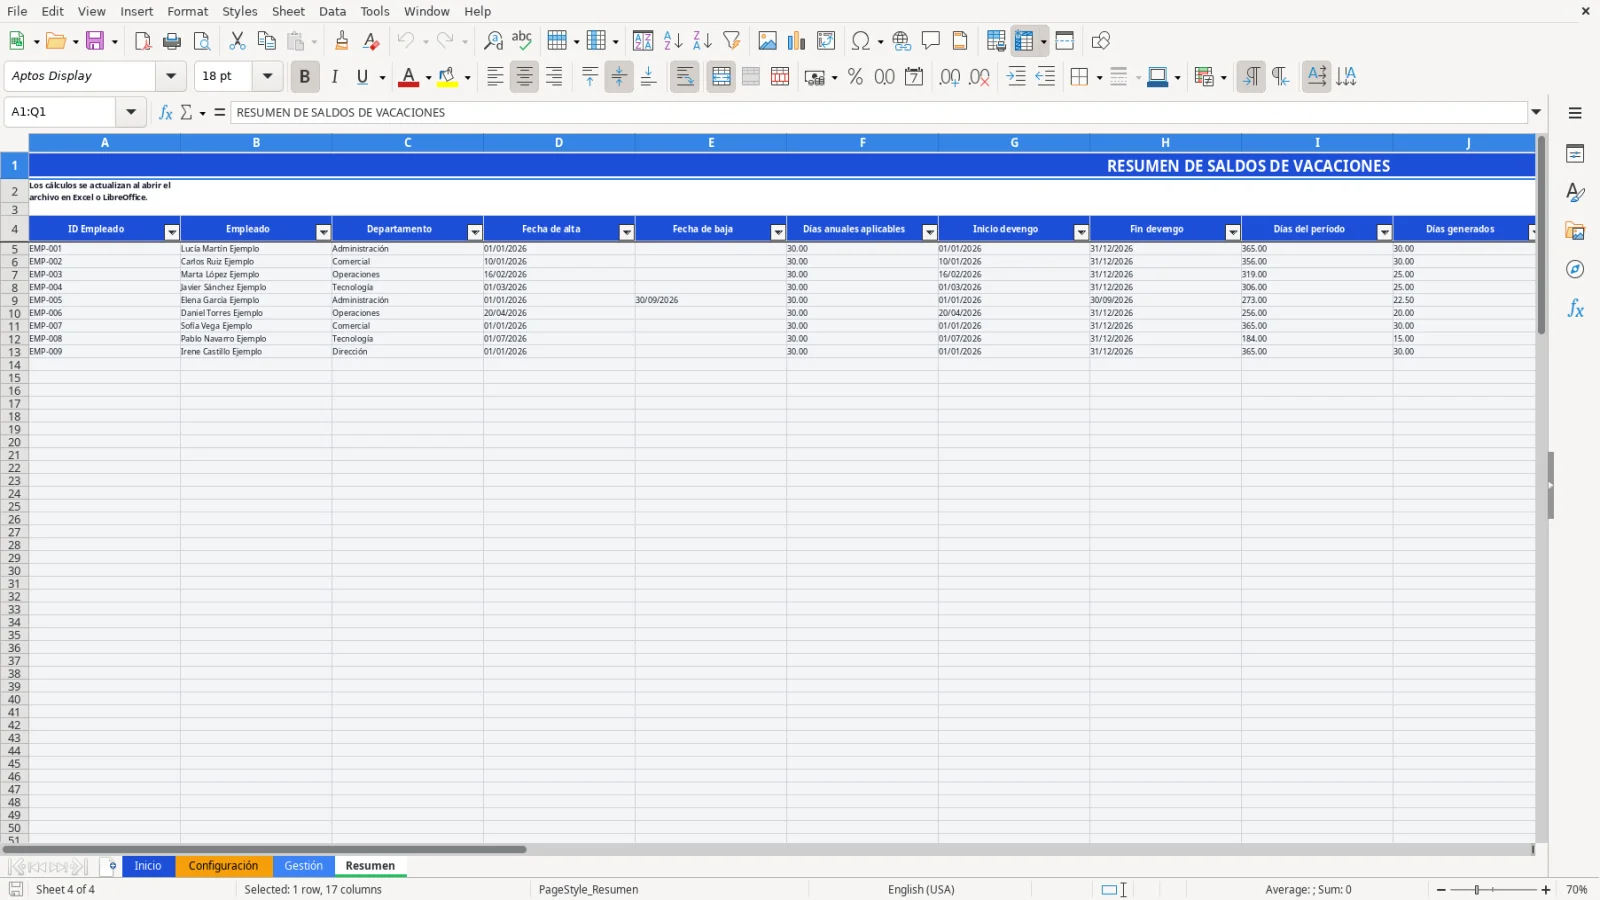The width and height of the screenshot is (1600, 900).
Task: Apply the red font color
Action: pyautogui.click(x=408, y=77)
